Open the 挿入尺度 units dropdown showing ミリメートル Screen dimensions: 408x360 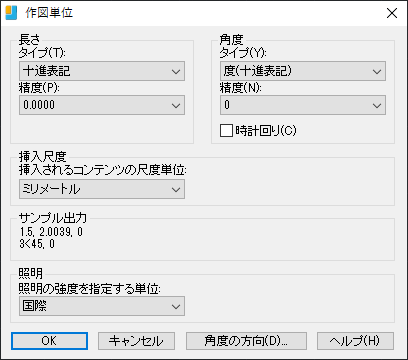(102, 189)
